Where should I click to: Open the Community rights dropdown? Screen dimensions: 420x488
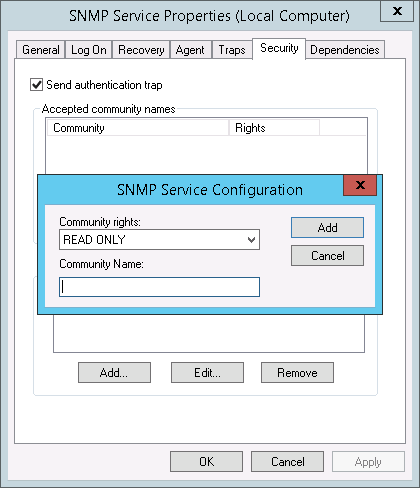pyautogui.click(x=159, y=239)
